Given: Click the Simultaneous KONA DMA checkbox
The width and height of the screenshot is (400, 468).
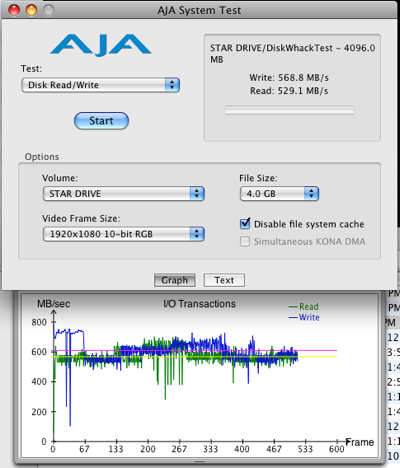Looking at the screenshot, I should click(x=245, y=241).
